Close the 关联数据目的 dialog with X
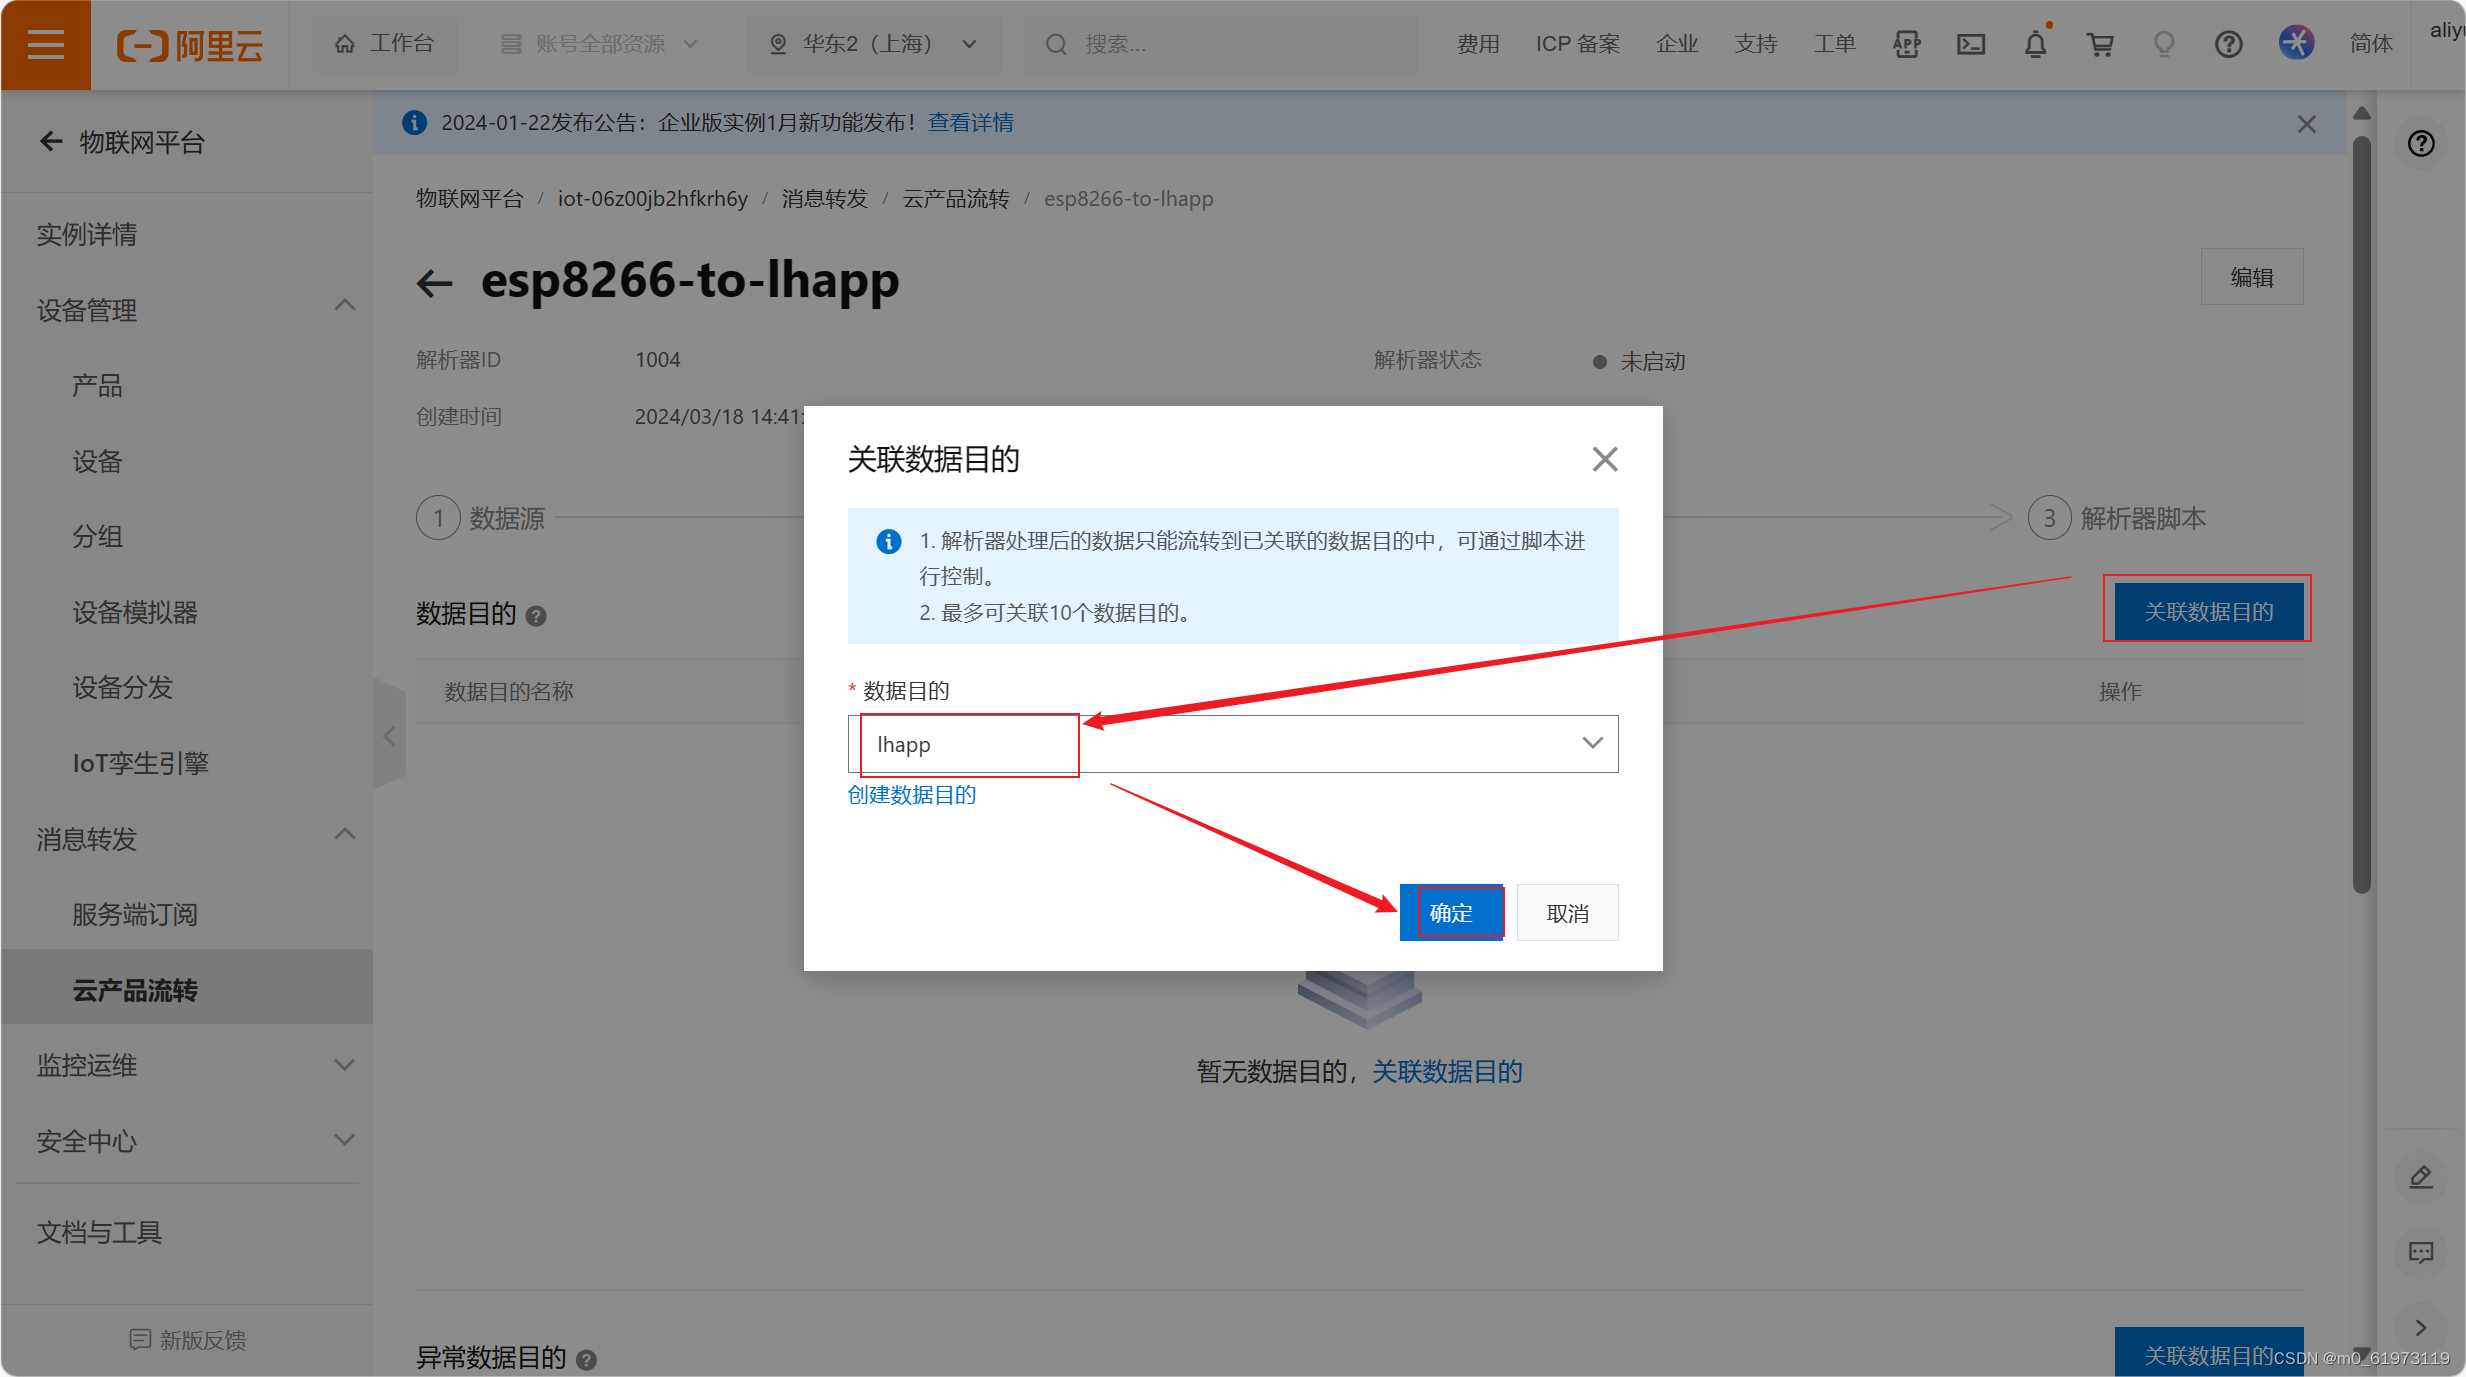2466x1377 pixels. [x=1604, y=459]
